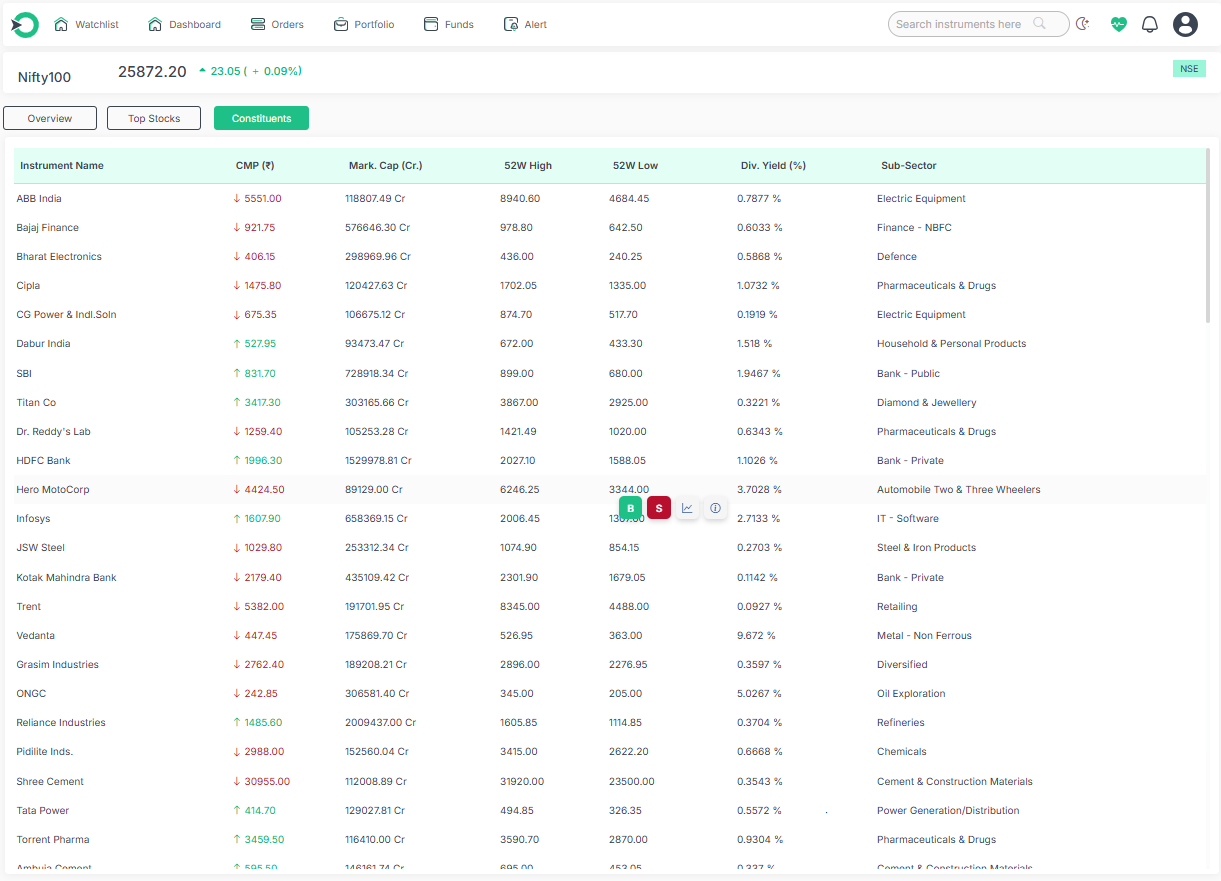Toggle dark mode with the moon icon
The image size is (1221, 881).
point(1083,24)
